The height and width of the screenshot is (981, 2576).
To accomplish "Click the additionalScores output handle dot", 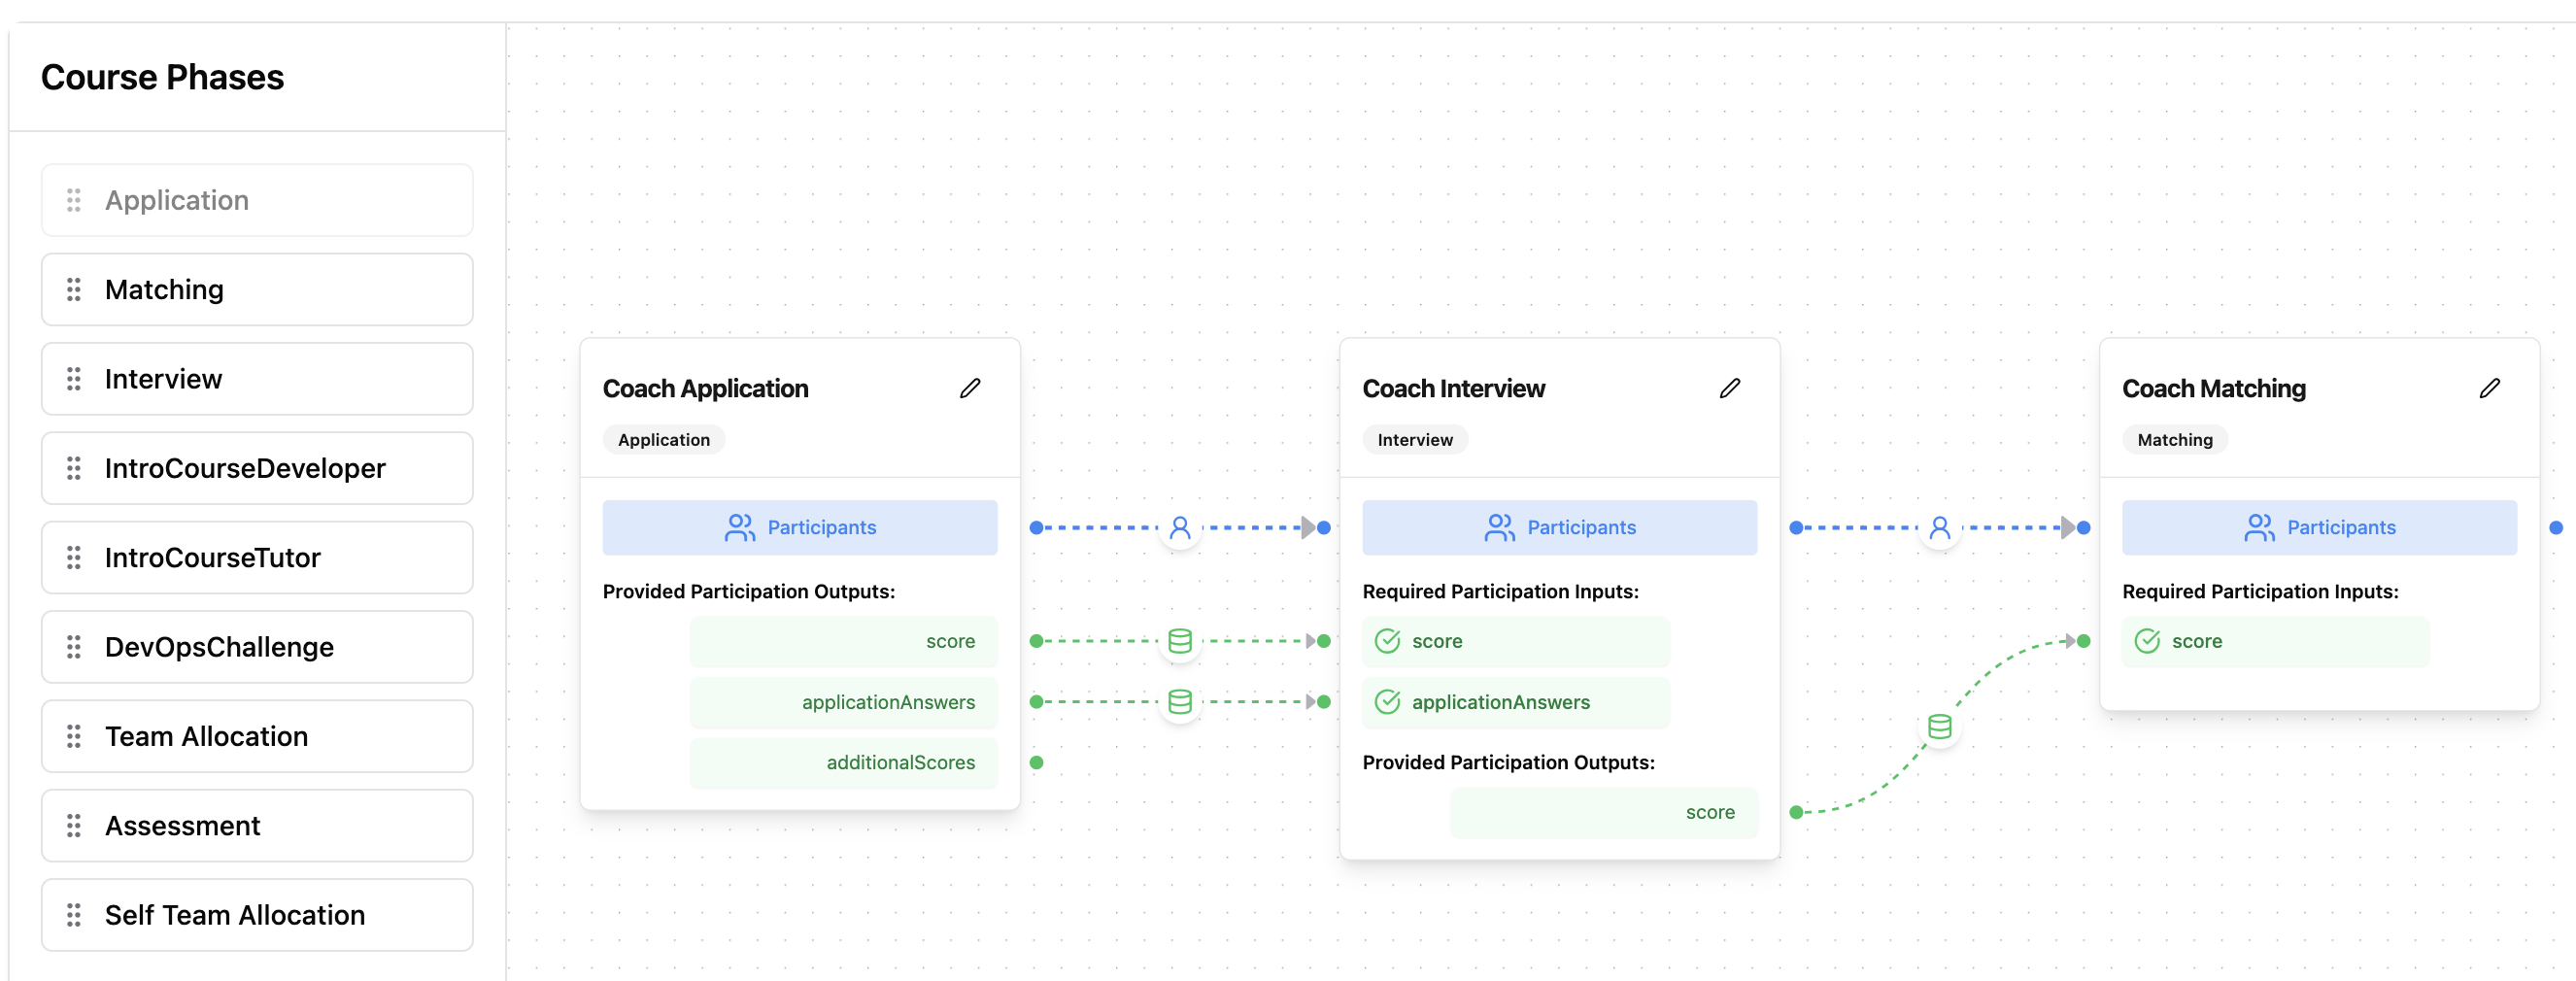I will click(x=1036, y=762).
